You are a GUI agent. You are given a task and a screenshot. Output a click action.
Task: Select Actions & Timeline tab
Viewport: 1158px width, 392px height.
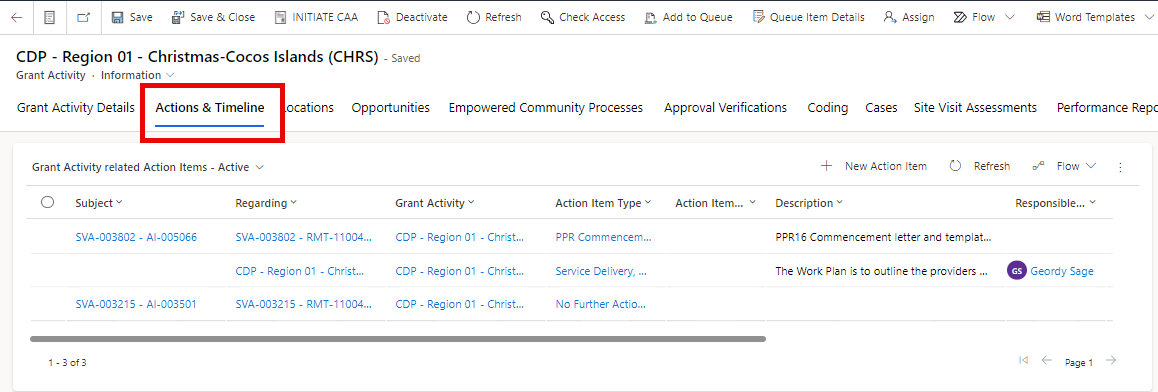[210, 108]
